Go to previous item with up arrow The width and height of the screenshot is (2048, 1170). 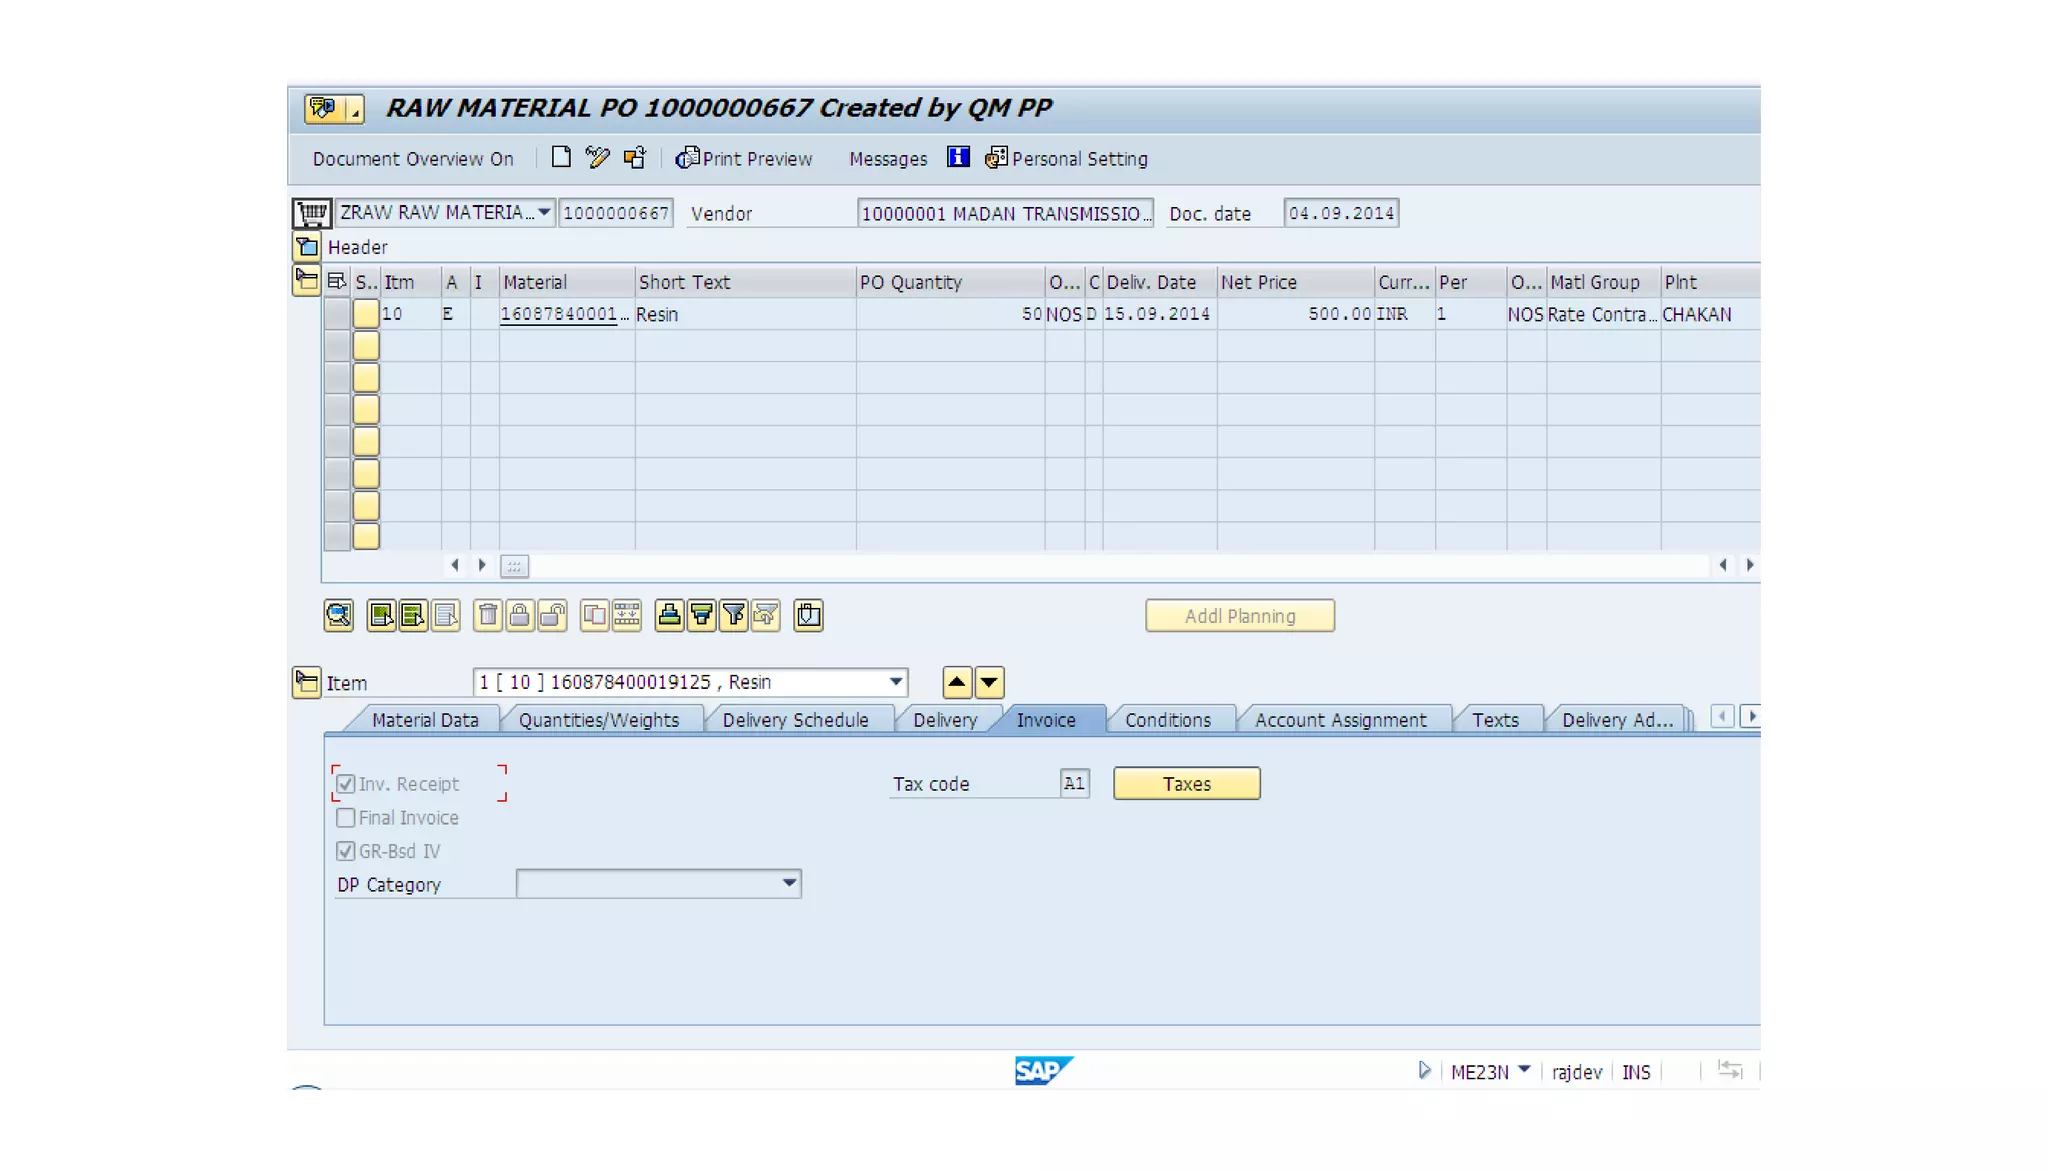coord(957,682)
